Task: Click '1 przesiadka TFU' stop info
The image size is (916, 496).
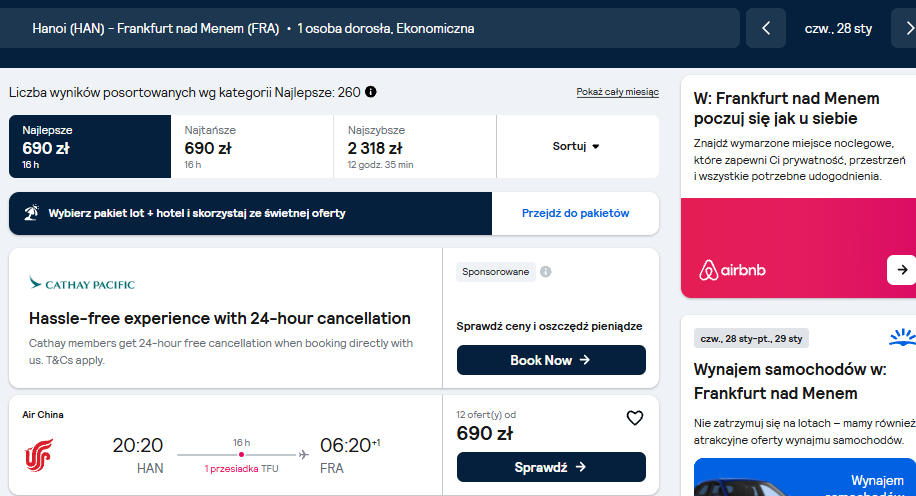Action: (241, 469)
